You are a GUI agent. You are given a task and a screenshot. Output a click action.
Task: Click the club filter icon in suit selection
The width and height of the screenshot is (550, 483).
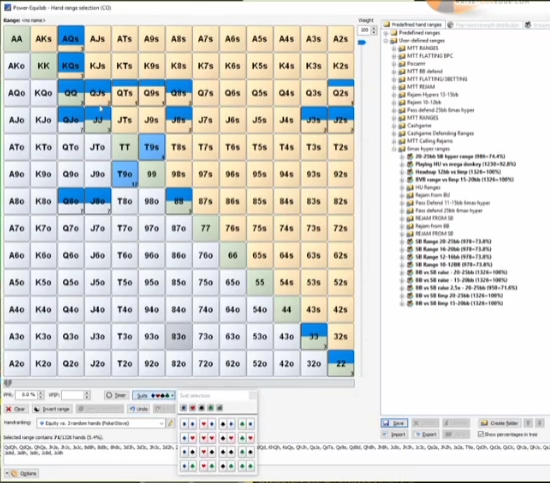pyautogui.click(x=210, y=408)
